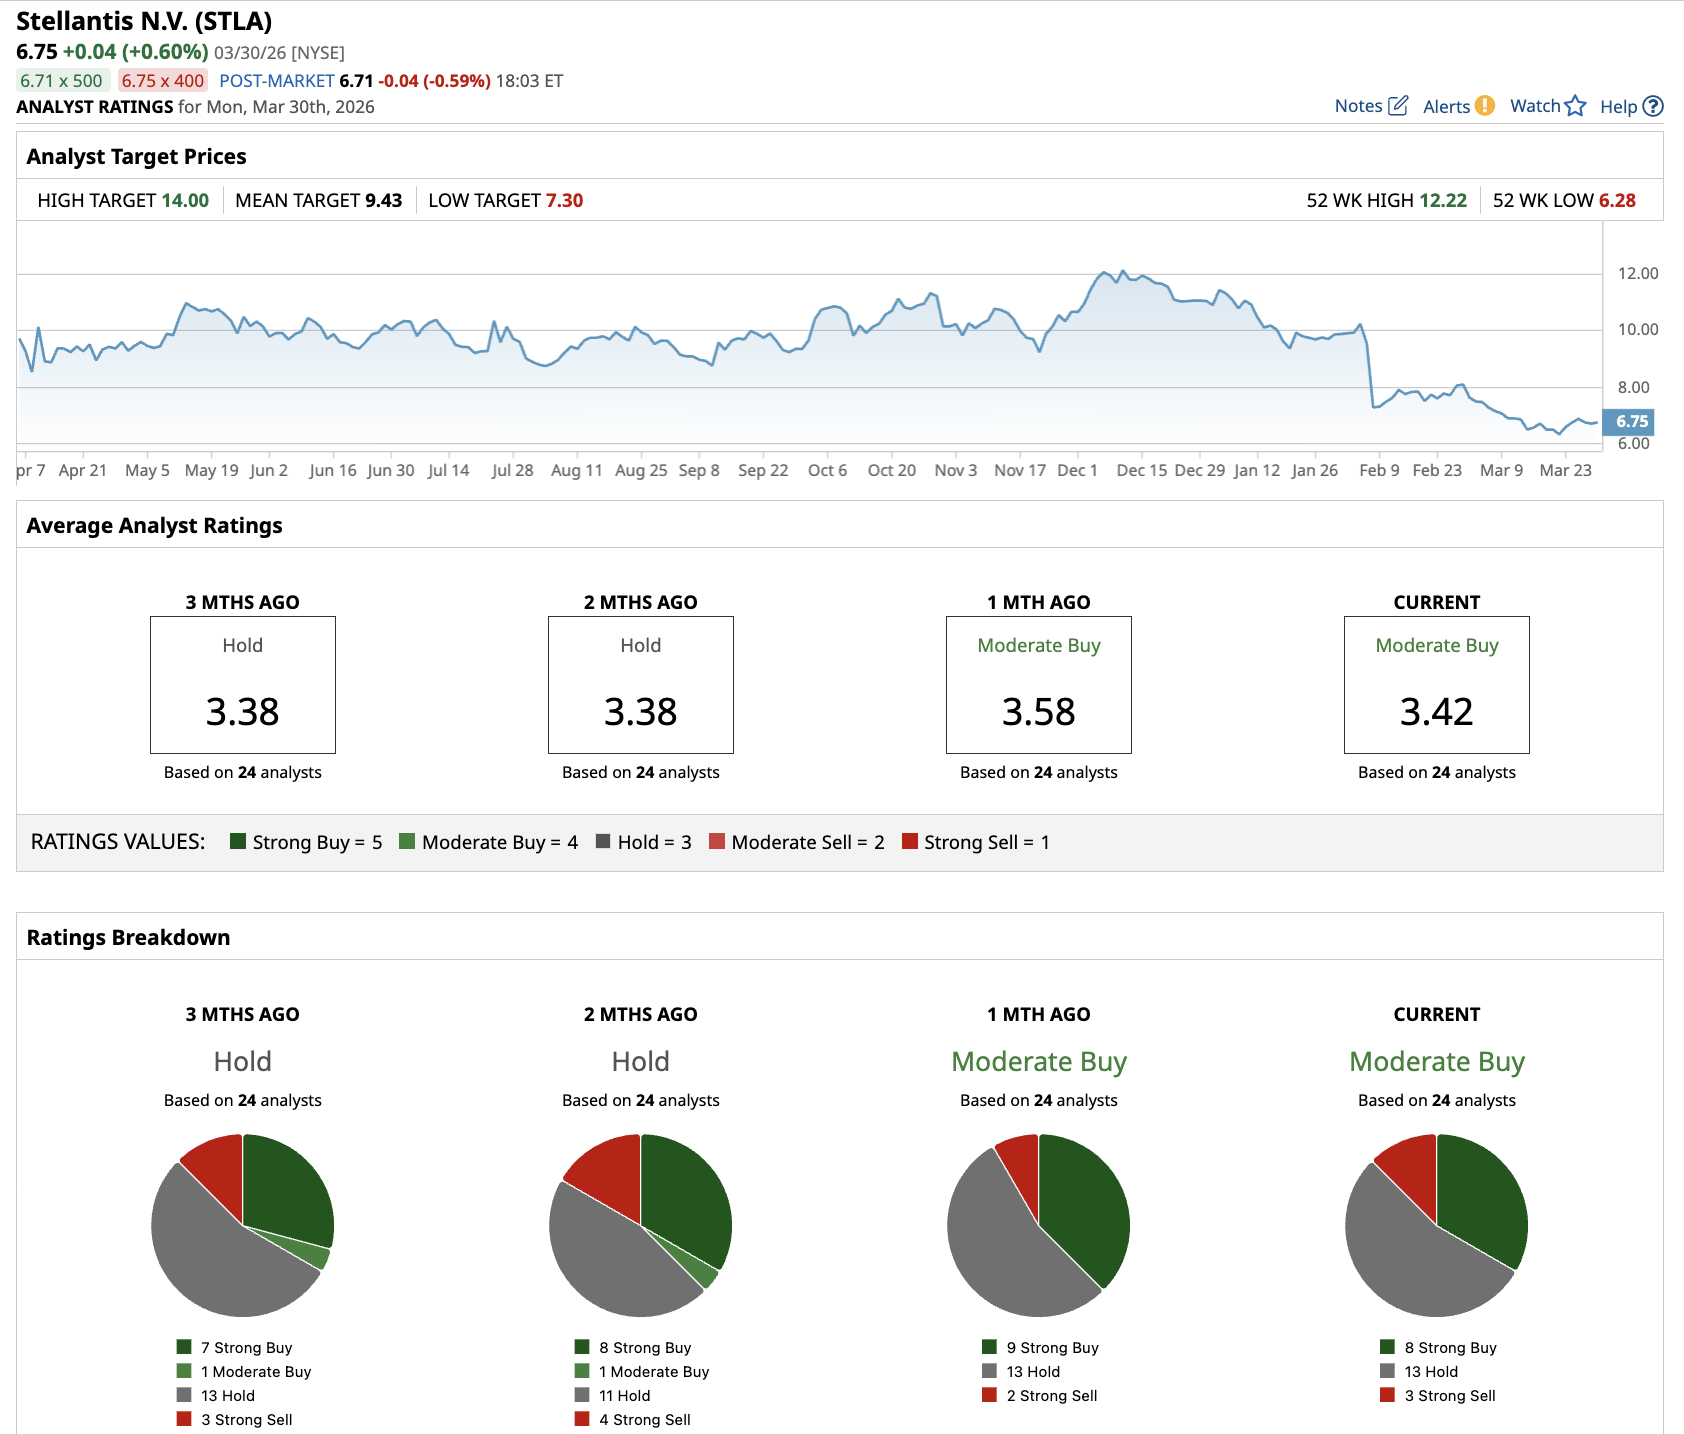
Task: Click the Strong Buy = 5 legend swatch
Action: (238, 841)
